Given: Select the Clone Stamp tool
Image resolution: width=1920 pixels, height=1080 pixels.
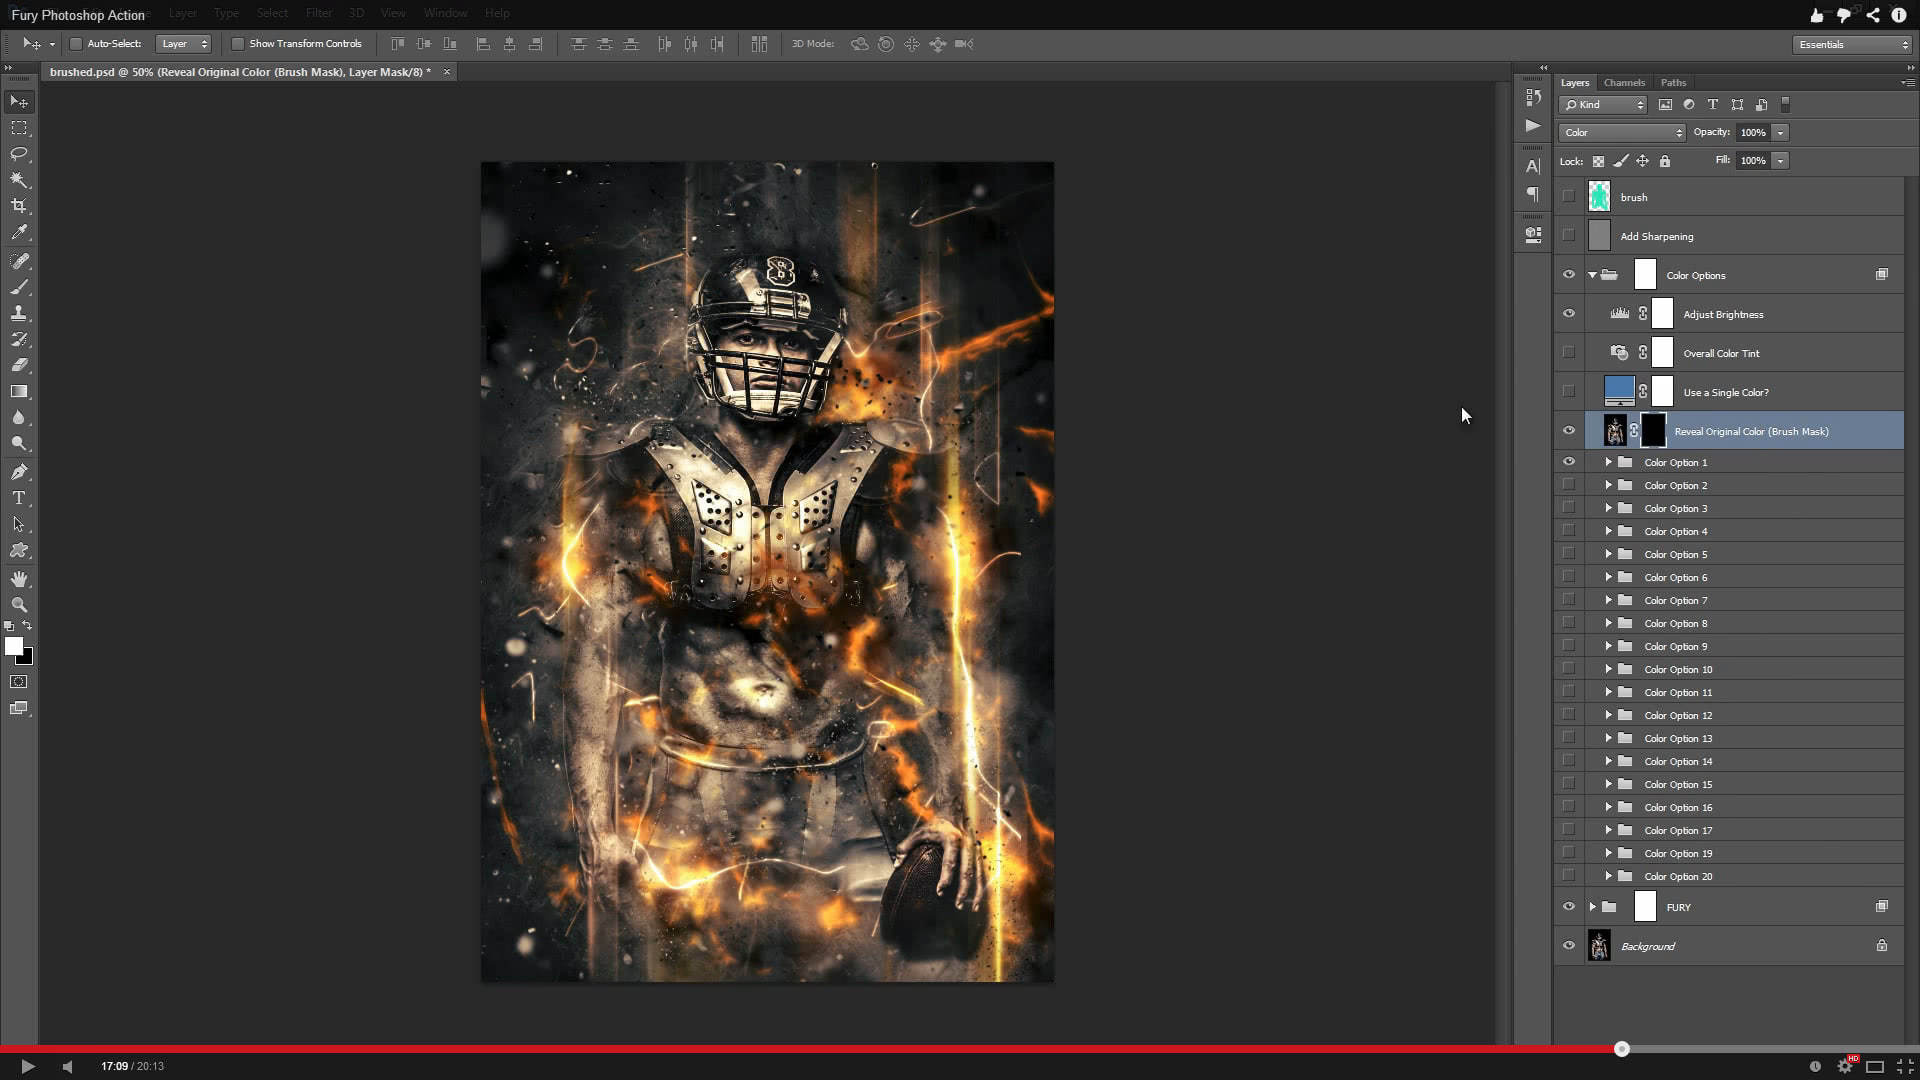Looking at the screenshot, I should coord(19,313).
